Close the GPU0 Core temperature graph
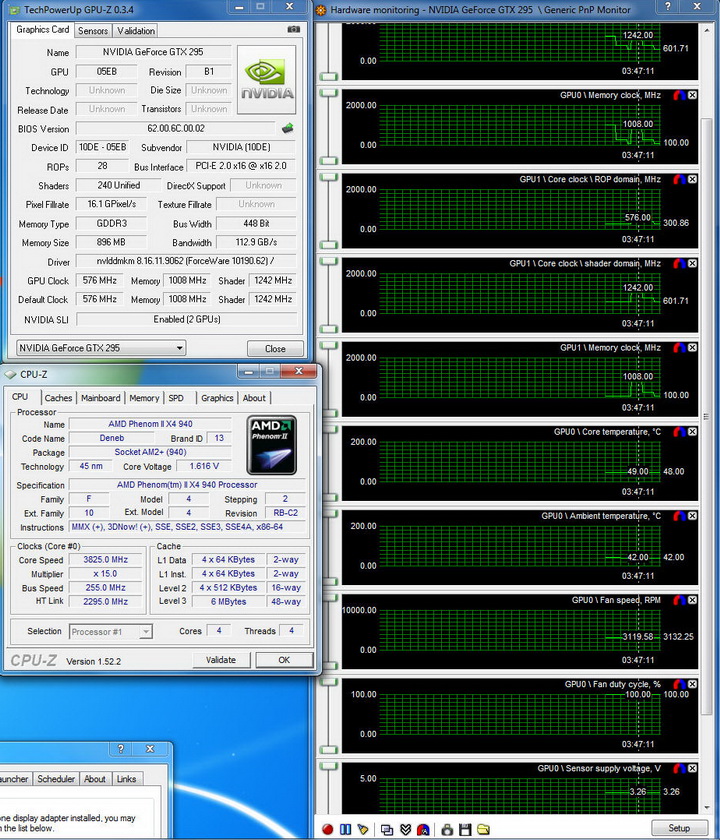Viewport: 720px width, 840px height. [692, 432]
